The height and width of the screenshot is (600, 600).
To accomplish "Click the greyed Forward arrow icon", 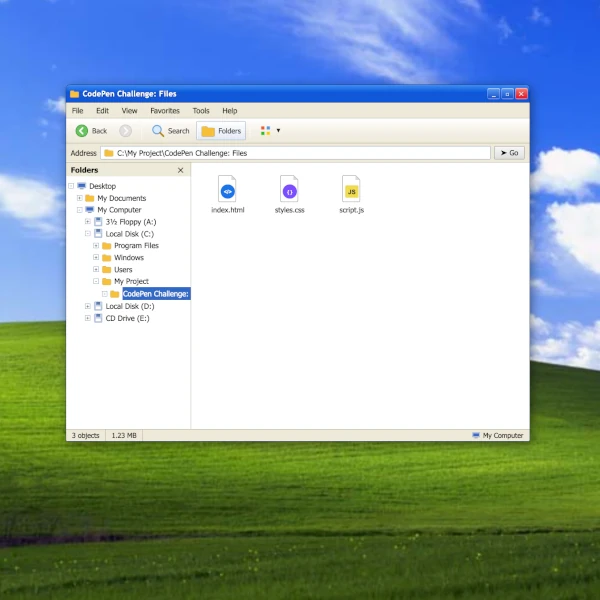I will [126, 131].
